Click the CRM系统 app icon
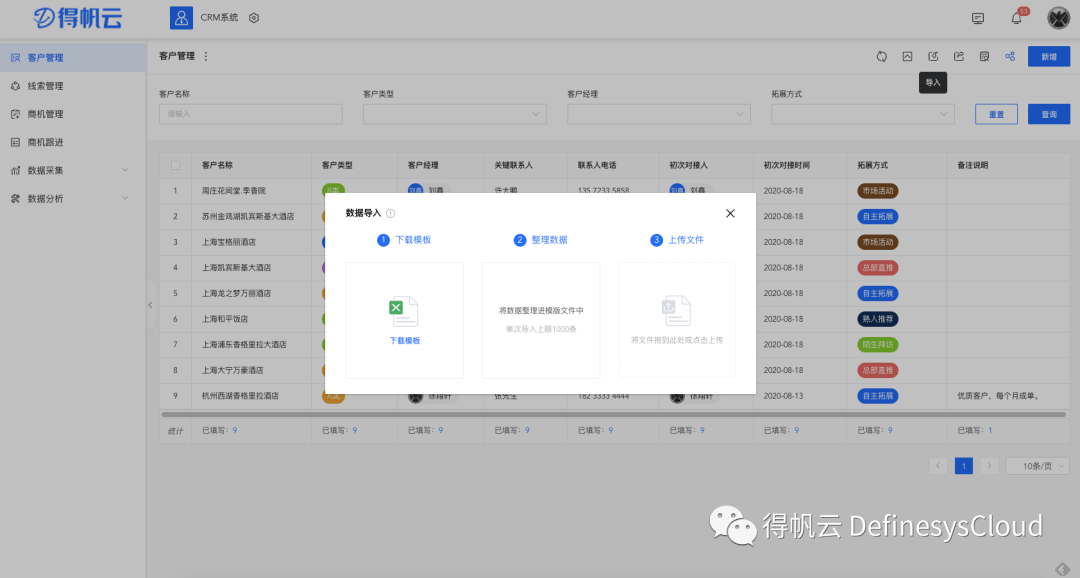Viewport: 1080px width, 578px height. point(181,18)
